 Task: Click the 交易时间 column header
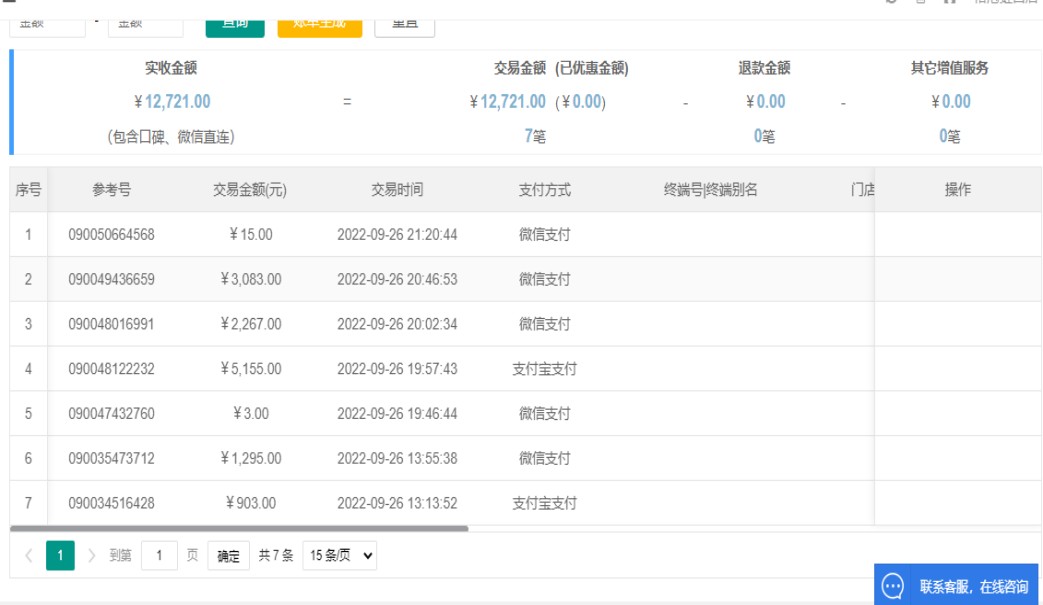[397, 190]
